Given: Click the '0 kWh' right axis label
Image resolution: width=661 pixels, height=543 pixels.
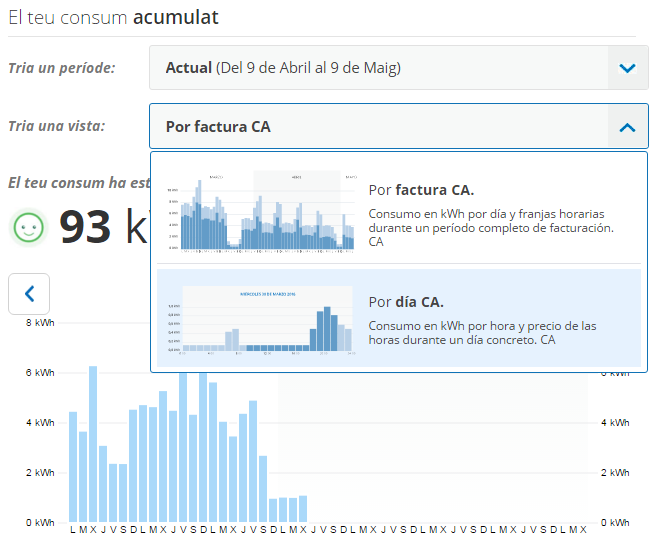Looking at the screenshot, I should [x=614, y=522].
